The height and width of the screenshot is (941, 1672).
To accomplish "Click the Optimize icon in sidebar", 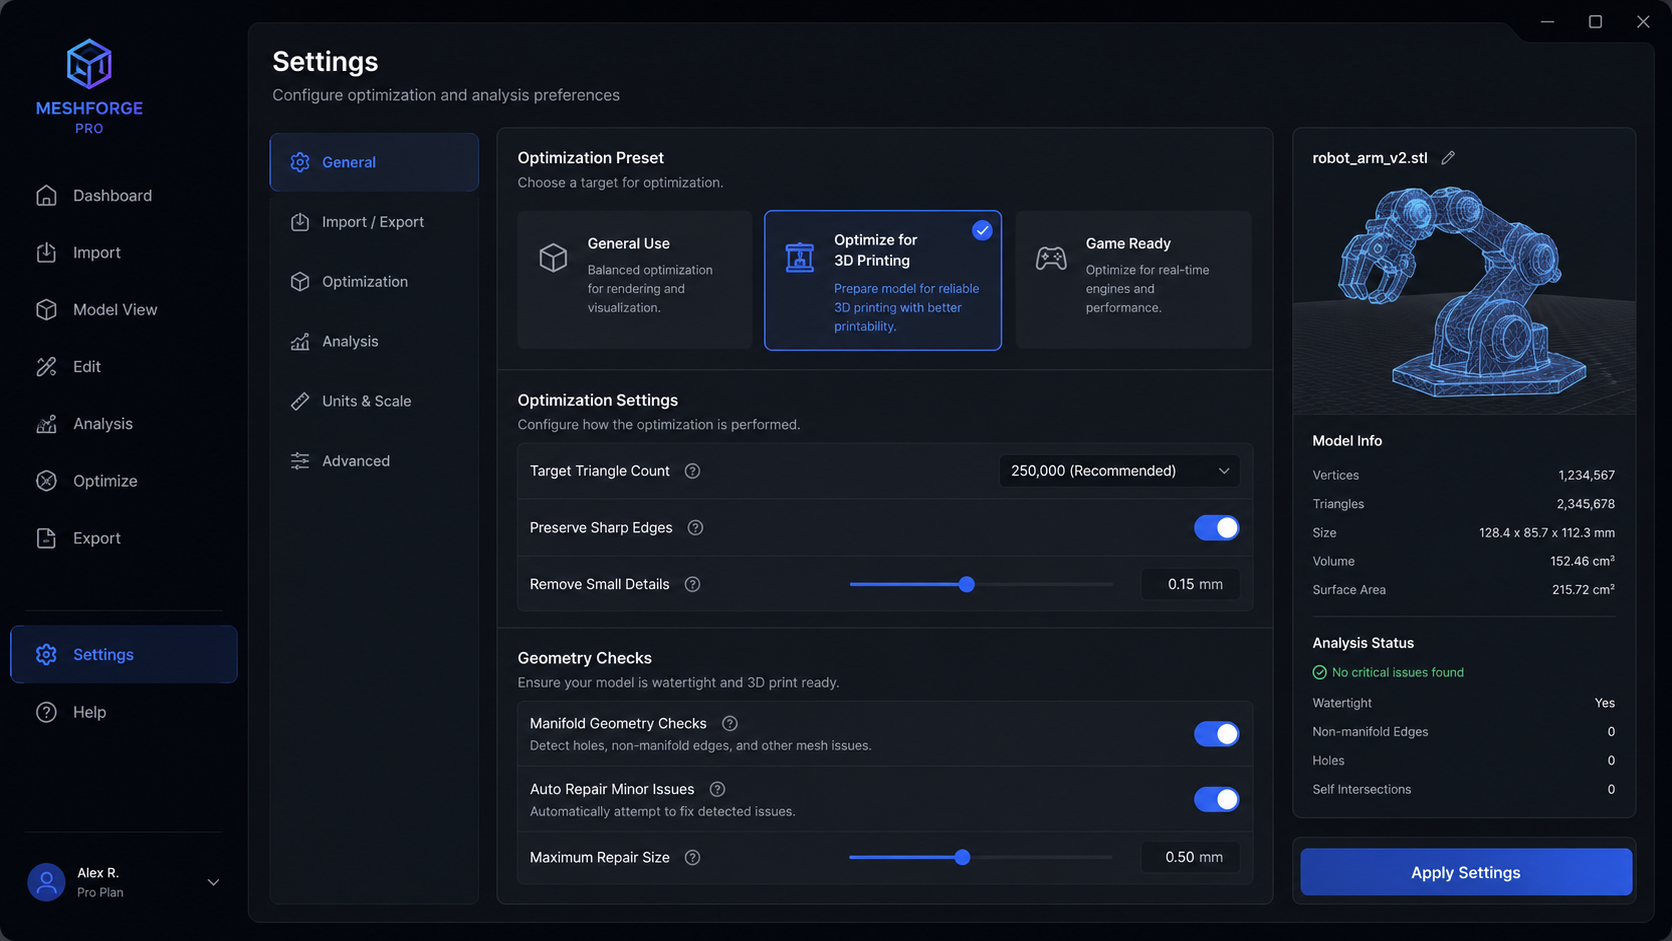I will 46,481.
